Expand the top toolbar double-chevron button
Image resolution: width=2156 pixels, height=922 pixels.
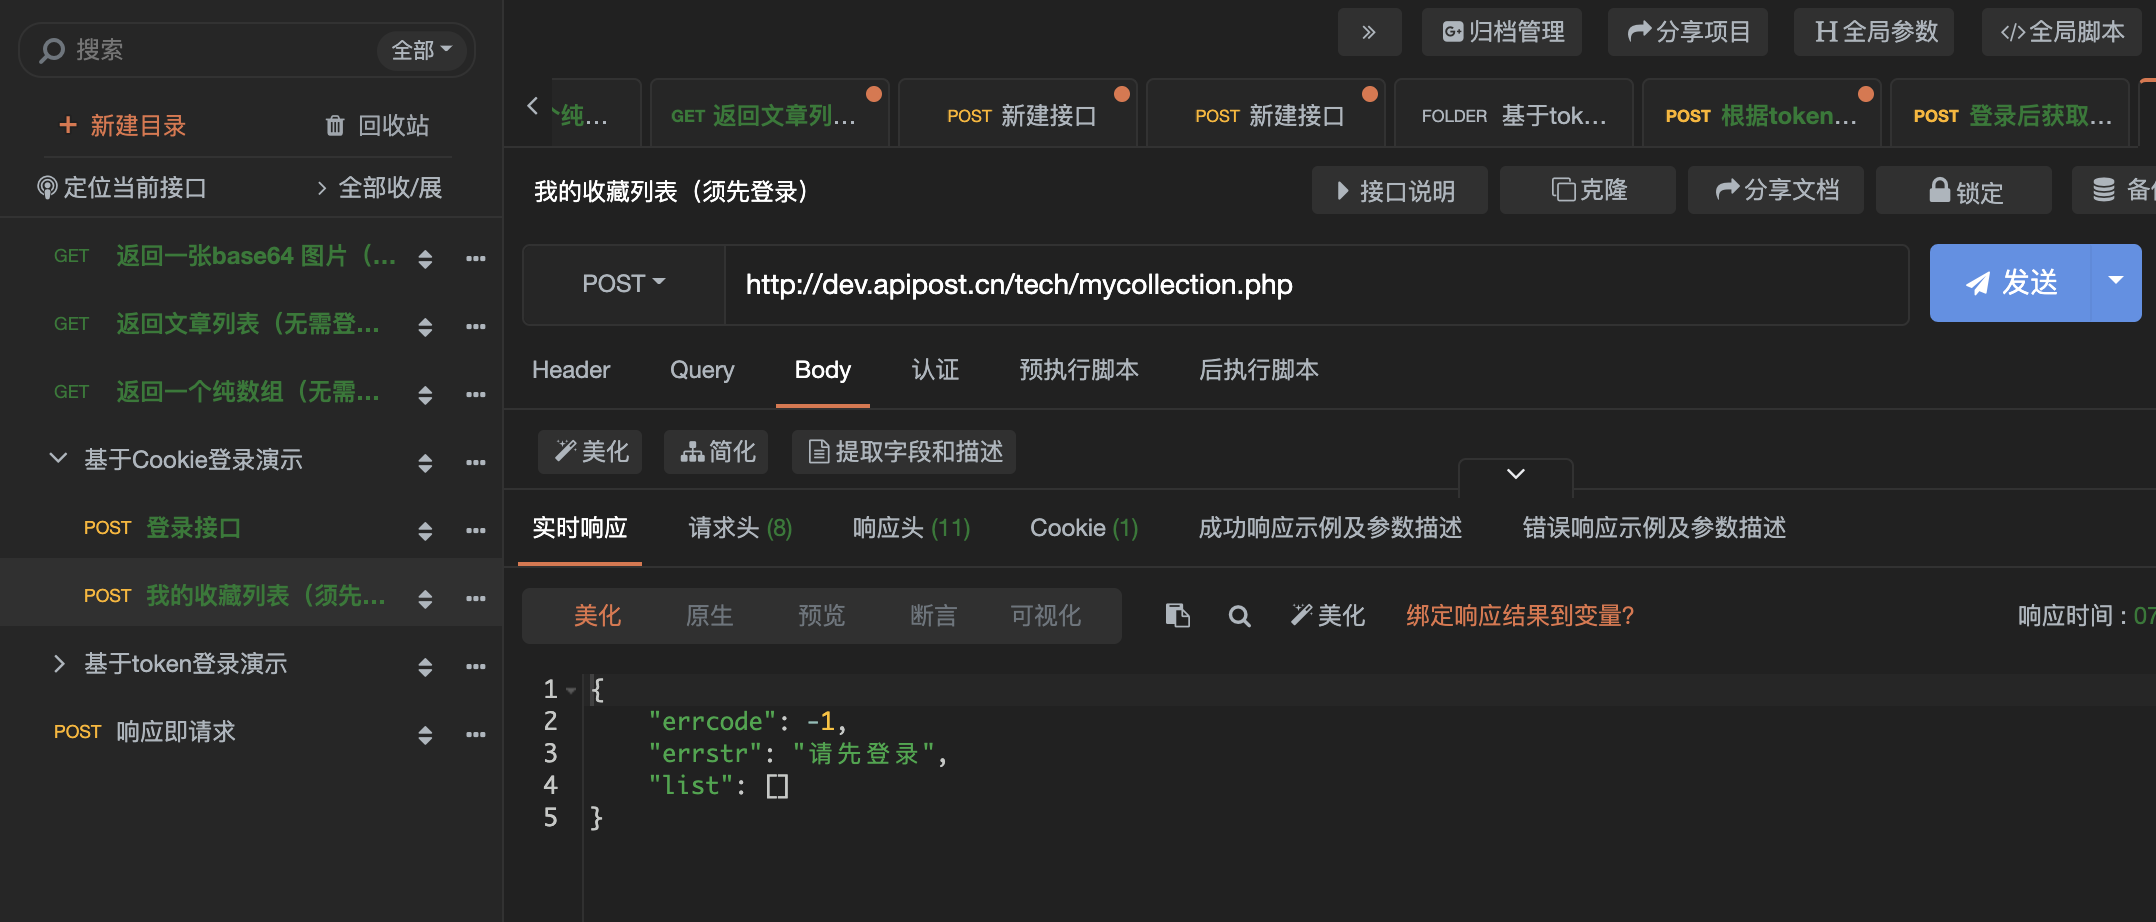point(1369,32)
